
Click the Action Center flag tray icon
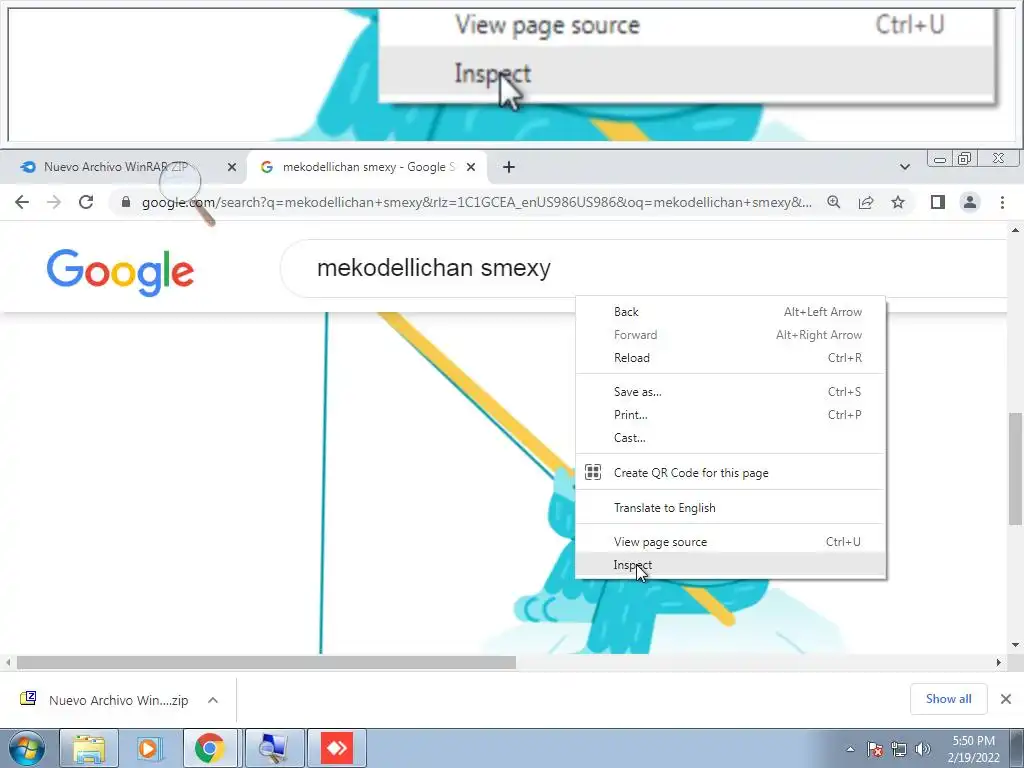(x=874, y=749)
